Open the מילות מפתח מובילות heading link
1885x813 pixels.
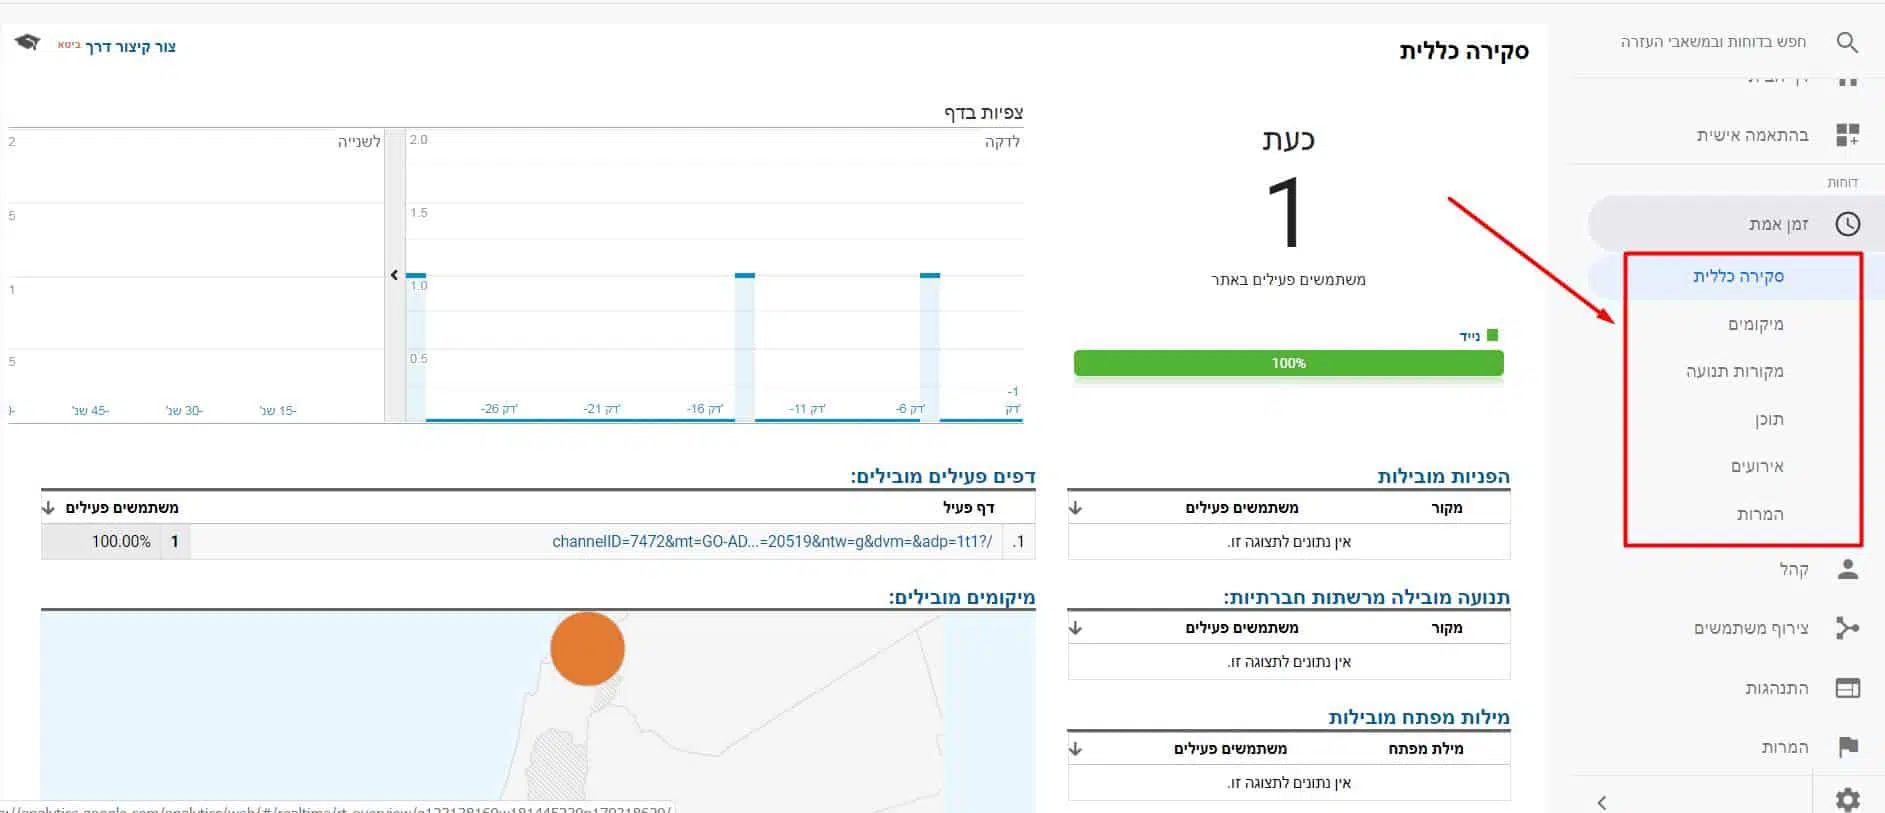(1419, 717)
